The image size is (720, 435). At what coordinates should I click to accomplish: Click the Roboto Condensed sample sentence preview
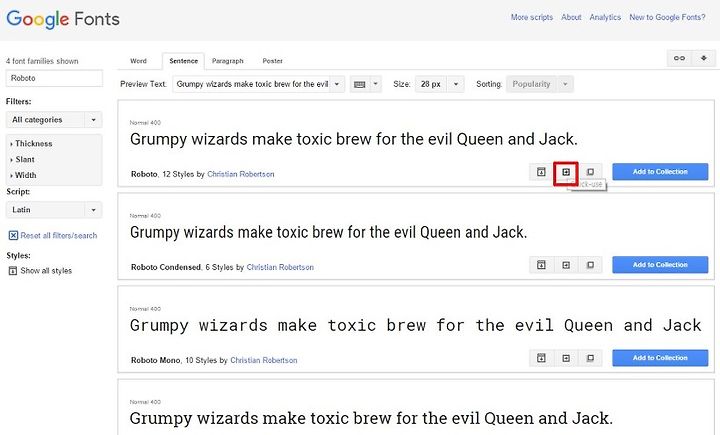coord(328,232)
